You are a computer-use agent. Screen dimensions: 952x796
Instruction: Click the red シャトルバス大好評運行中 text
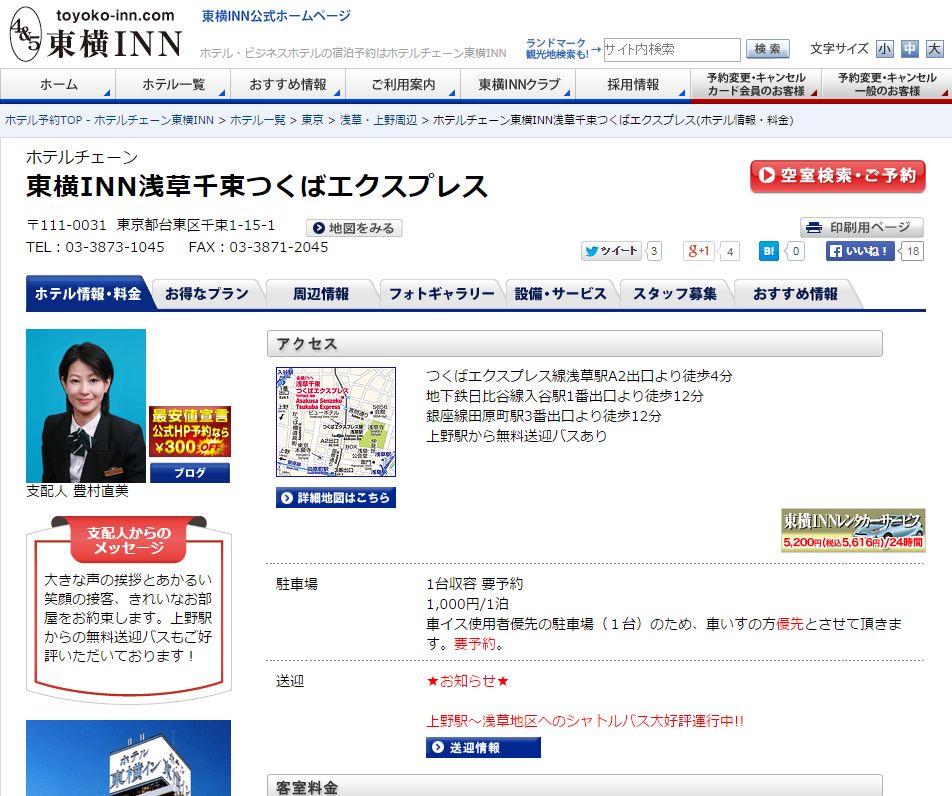pyautogui.click(x=585, y=721)
